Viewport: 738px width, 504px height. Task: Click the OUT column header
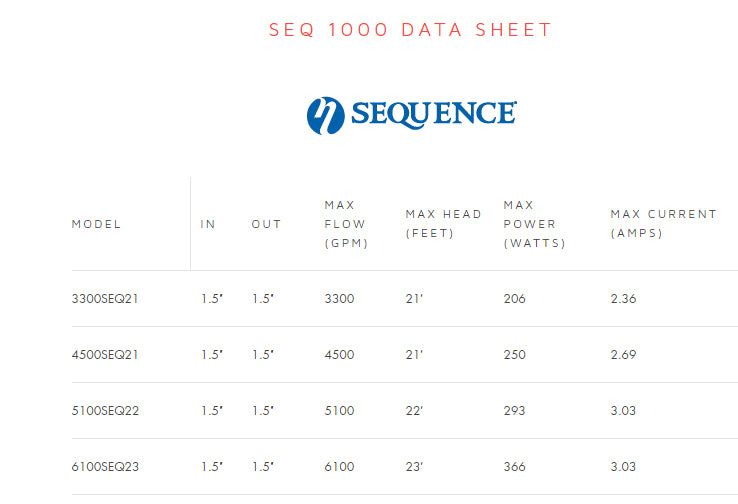[266, 224]
